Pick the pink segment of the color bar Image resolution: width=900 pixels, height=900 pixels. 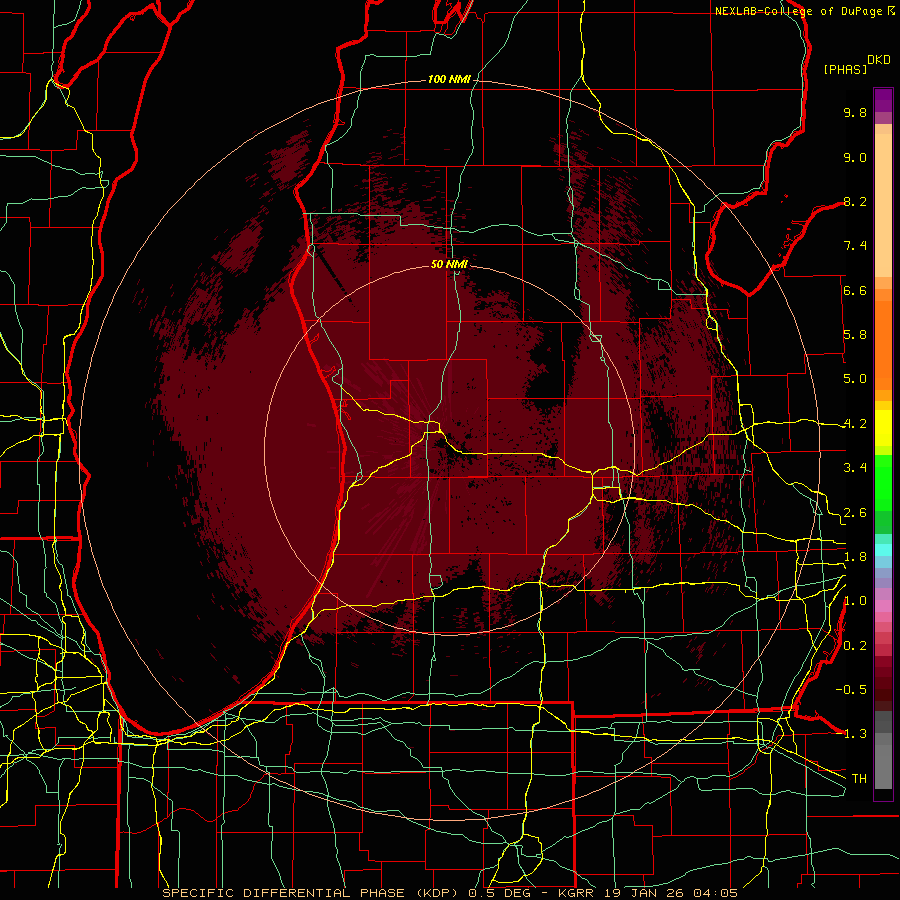pos(883,606)
